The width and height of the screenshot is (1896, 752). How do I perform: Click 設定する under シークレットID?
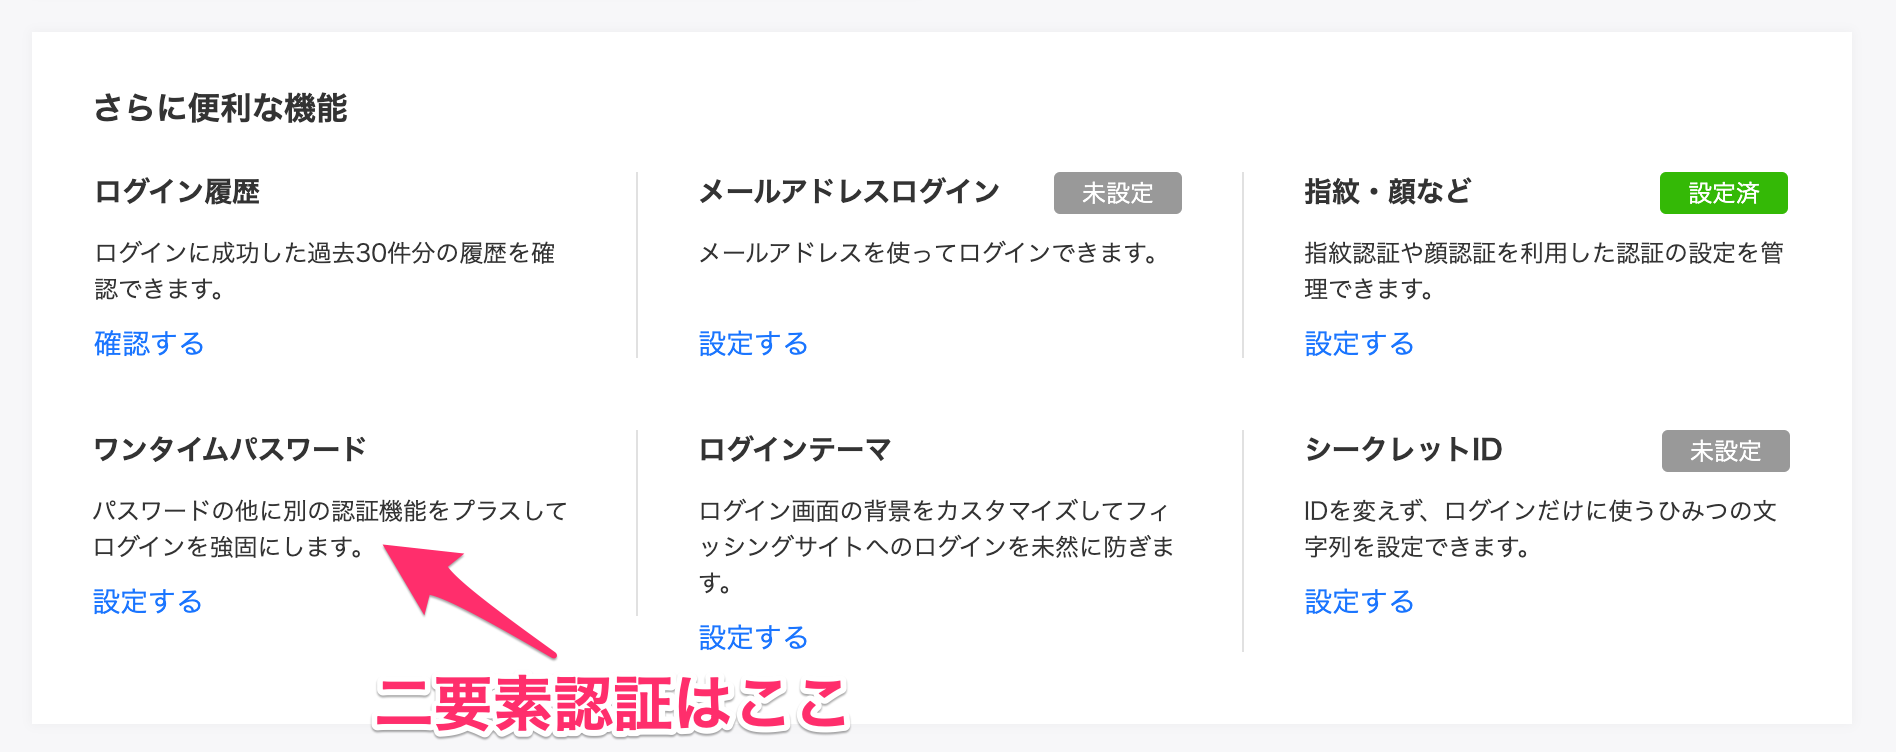click(1358, 602)
